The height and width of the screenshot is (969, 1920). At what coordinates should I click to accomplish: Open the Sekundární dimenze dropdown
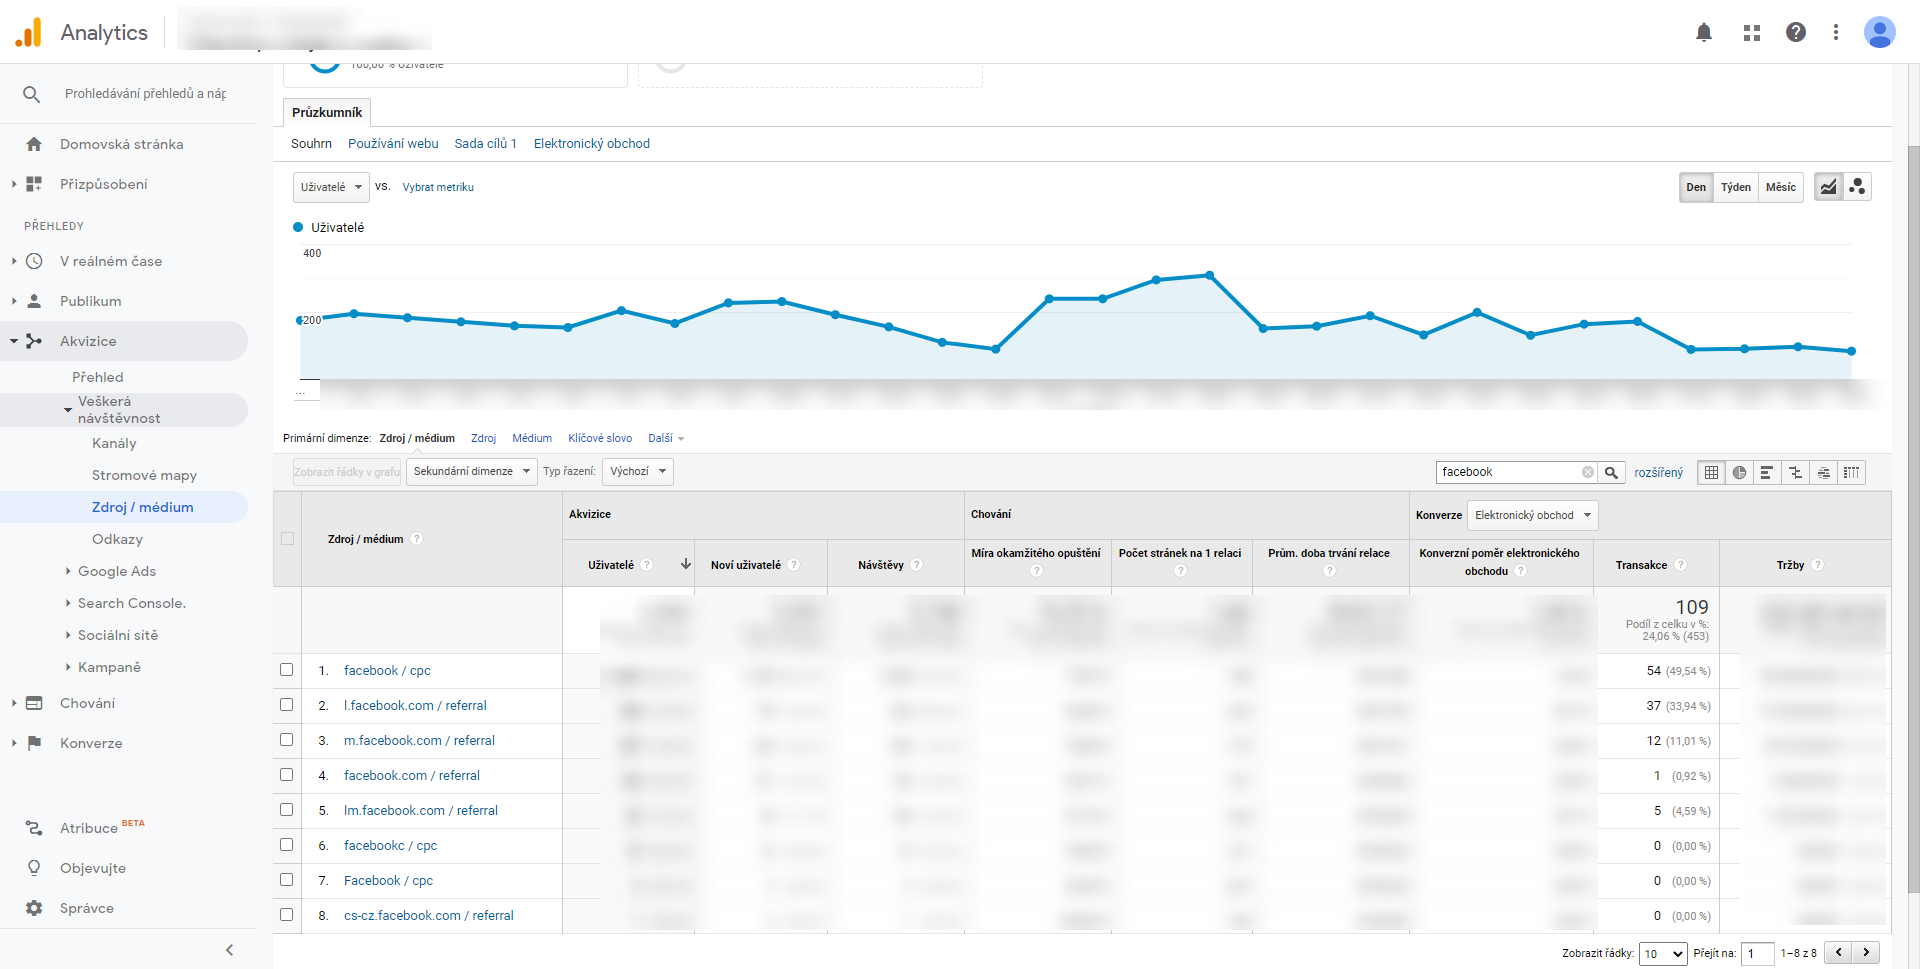coord(471,471)
